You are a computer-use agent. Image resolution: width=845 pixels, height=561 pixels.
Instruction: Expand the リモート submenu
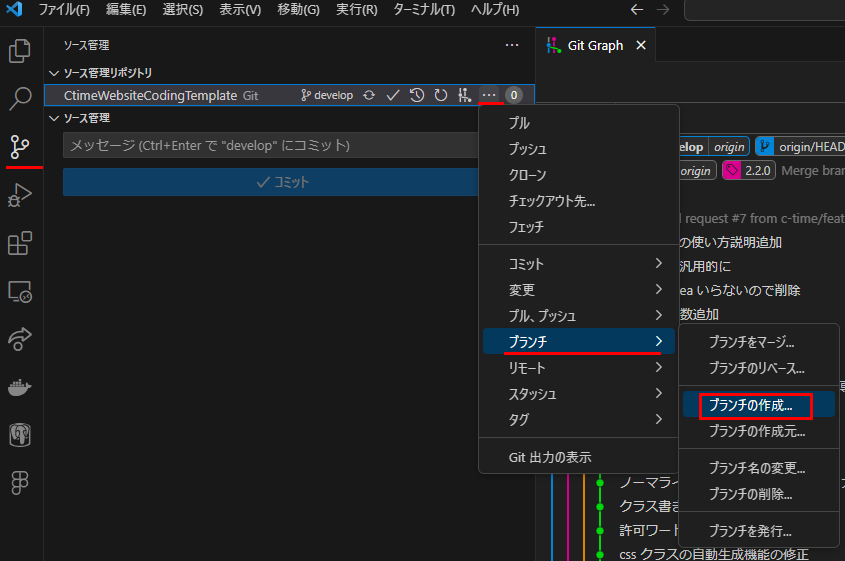click(578, 368)
